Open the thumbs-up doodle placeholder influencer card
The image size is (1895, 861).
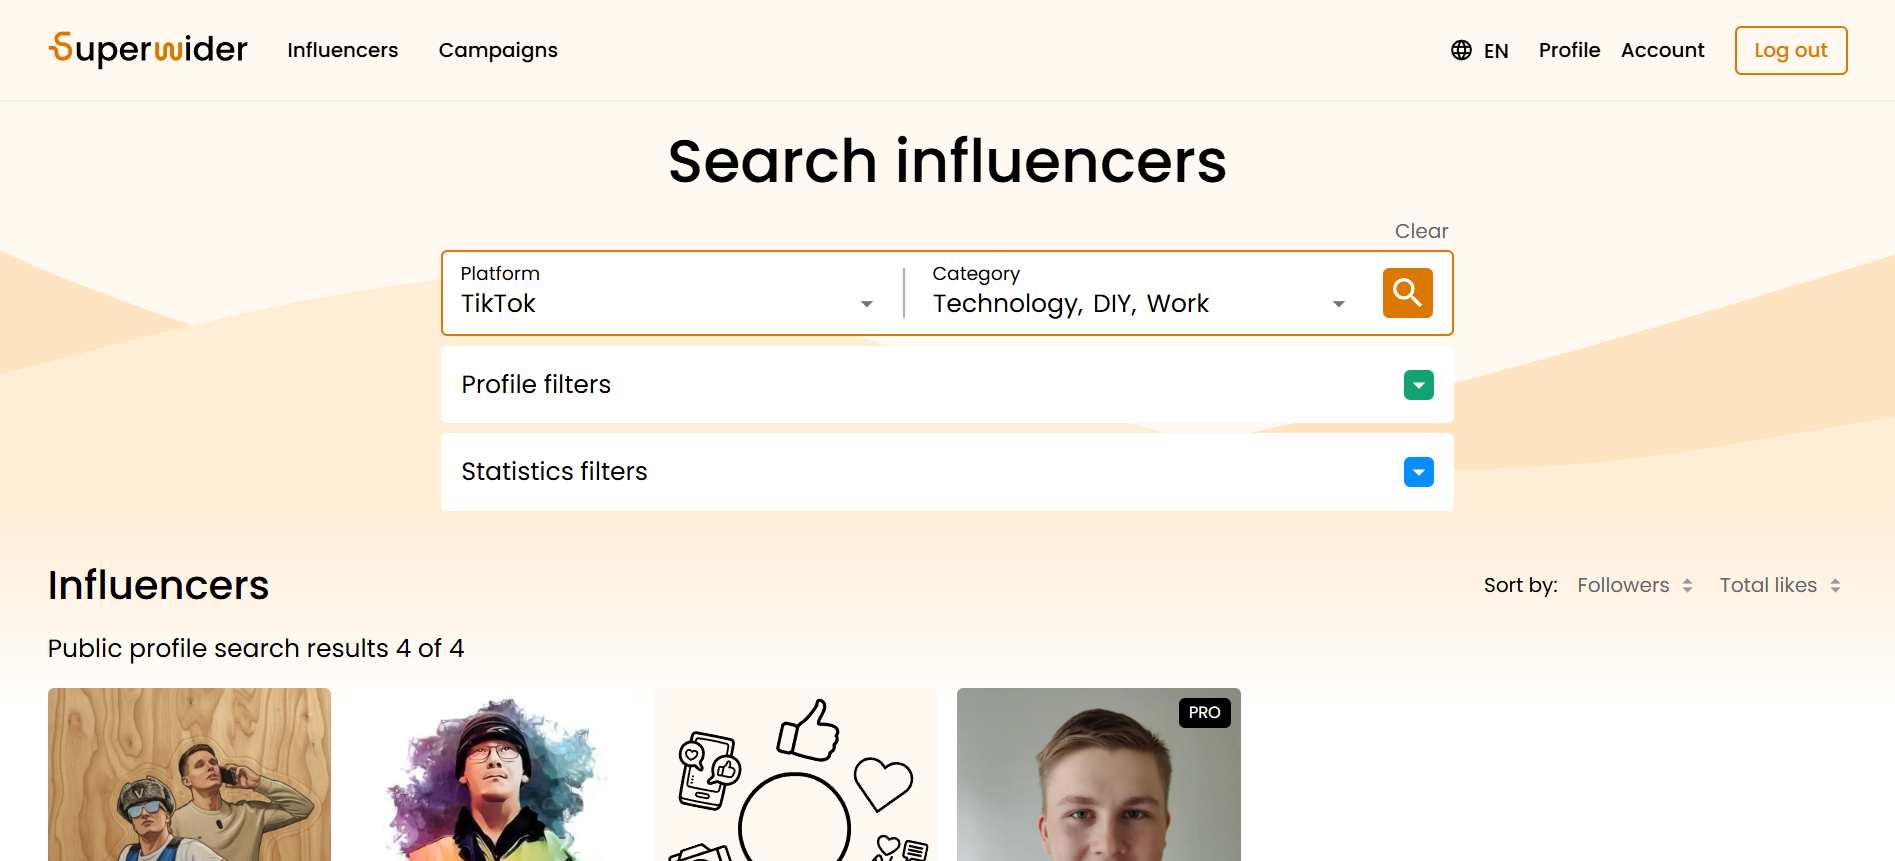click(795, 775)
